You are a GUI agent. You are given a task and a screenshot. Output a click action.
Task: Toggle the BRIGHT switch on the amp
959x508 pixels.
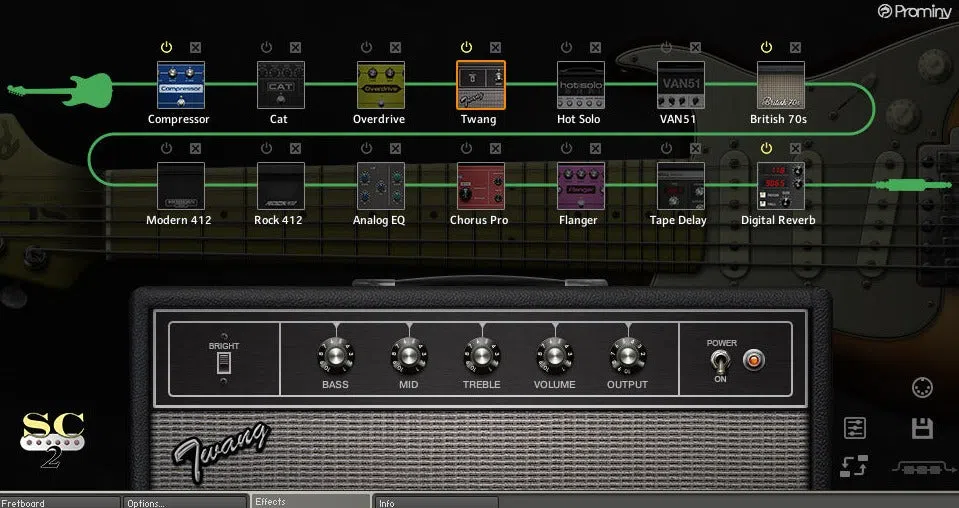coord(223,363)
